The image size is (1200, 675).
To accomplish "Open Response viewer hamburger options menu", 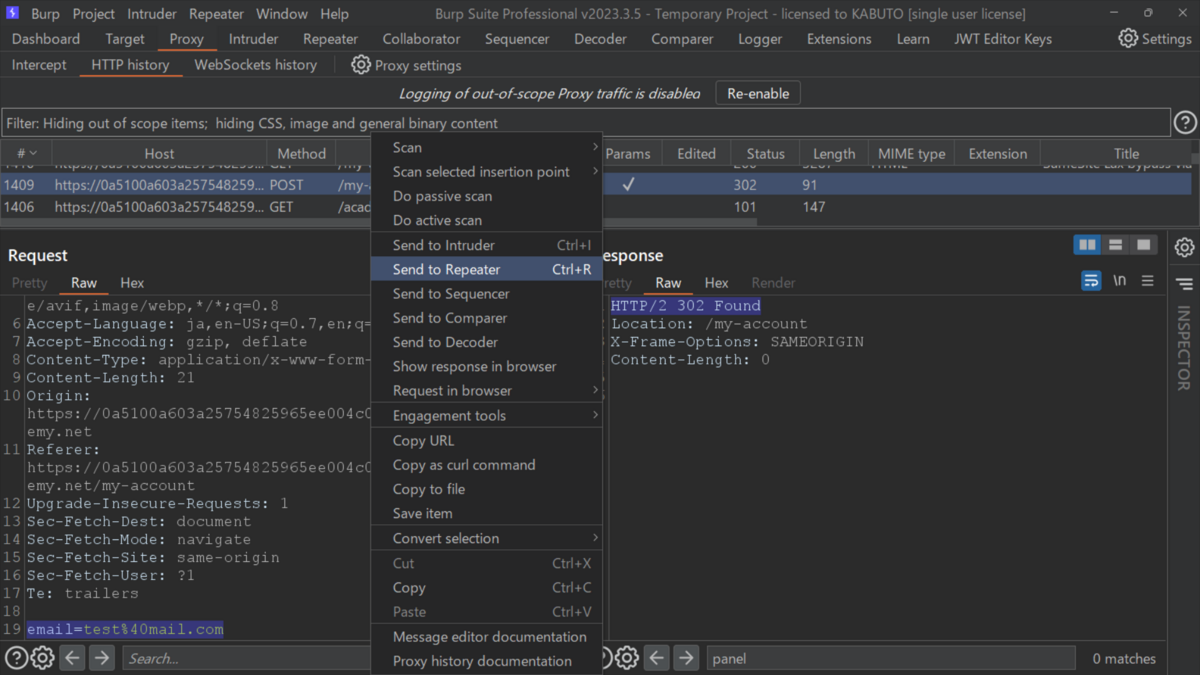I will (1148, 281).
